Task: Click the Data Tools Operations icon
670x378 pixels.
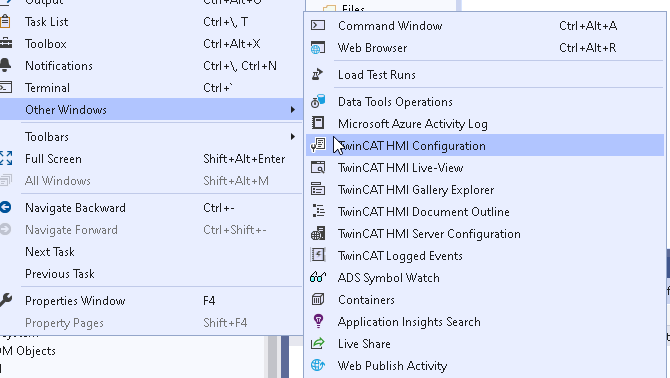Action: [x=317, y=101]
